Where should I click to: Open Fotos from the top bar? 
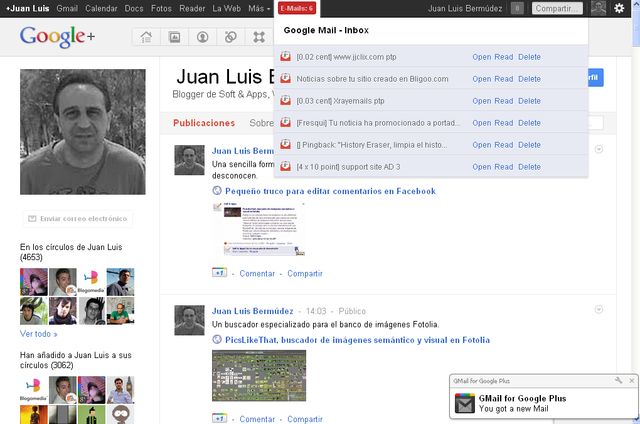click(161, 8)
